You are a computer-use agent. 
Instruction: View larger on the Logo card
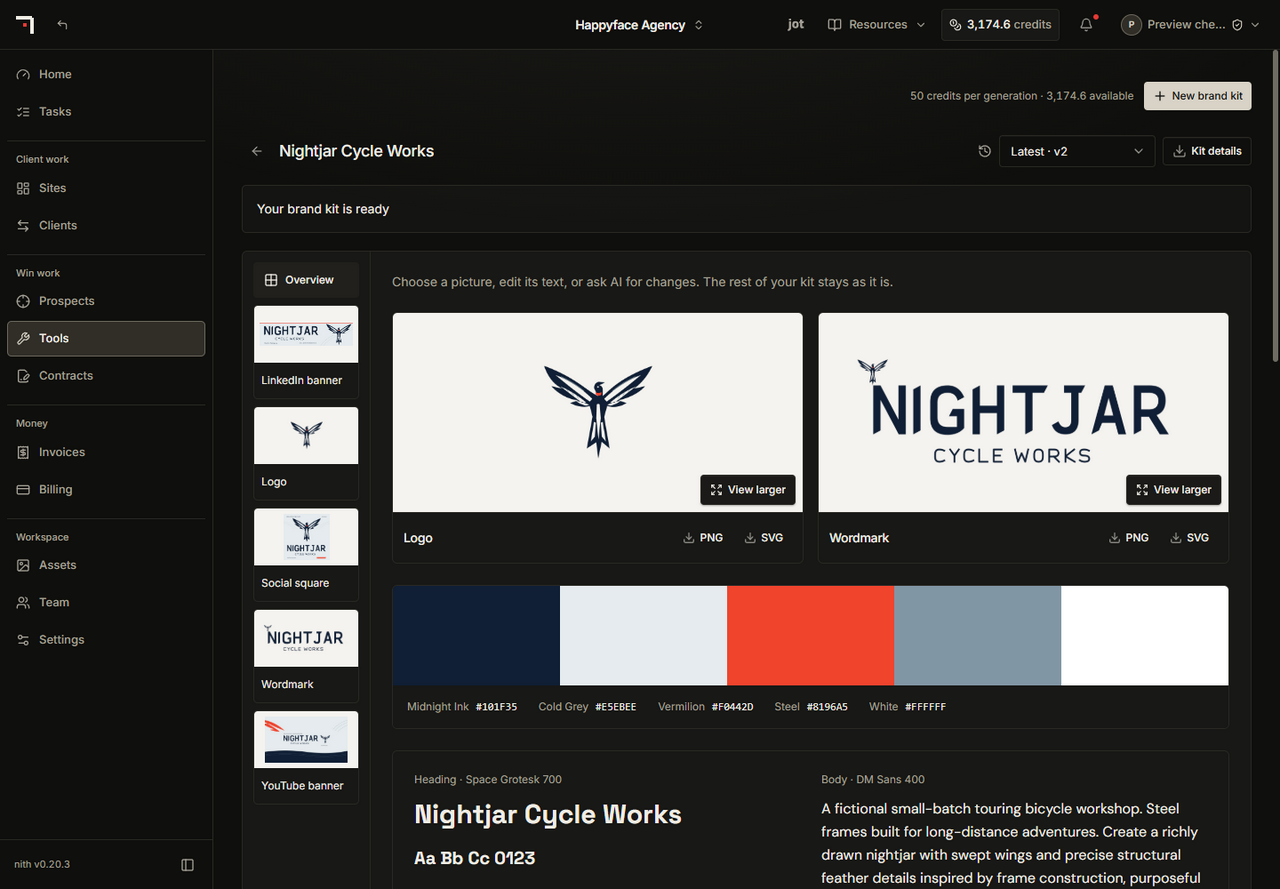[748, 490]
